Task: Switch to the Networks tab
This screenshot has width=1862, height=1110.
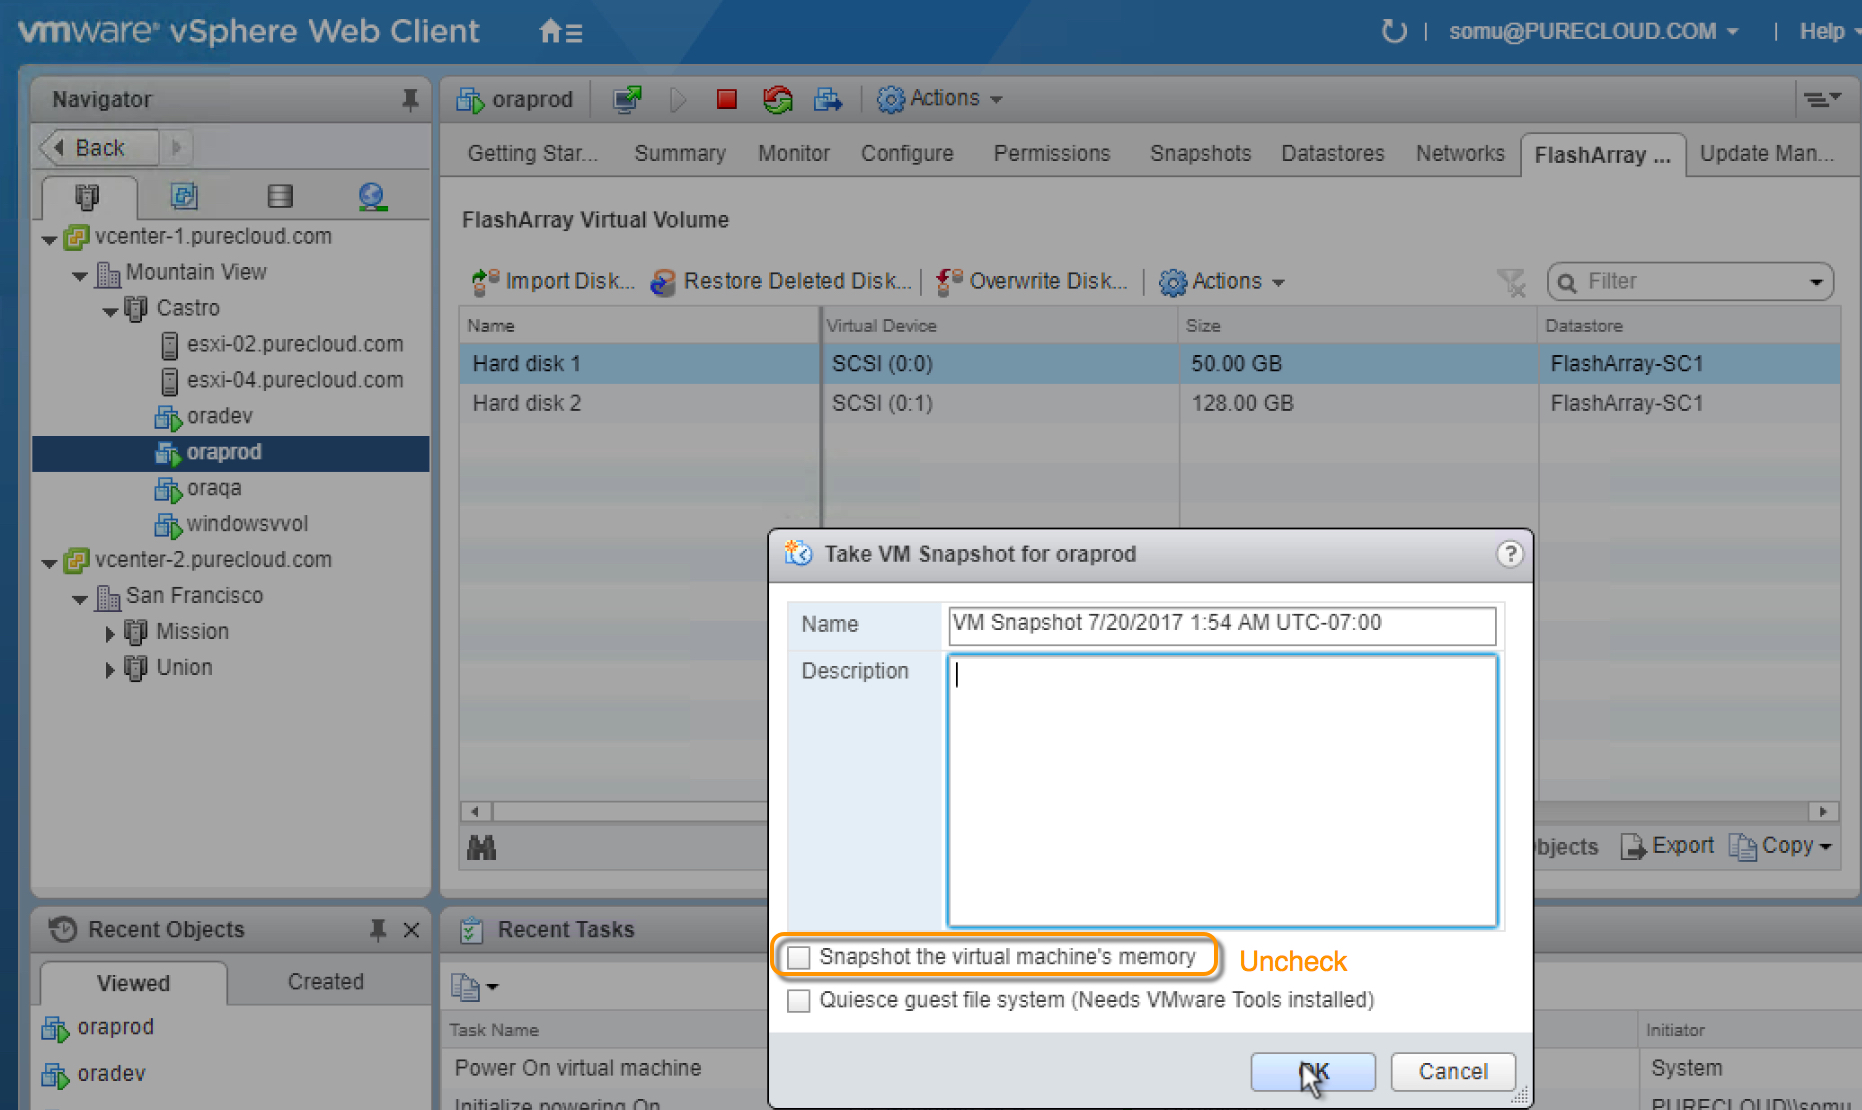Action: (1460, 153)
